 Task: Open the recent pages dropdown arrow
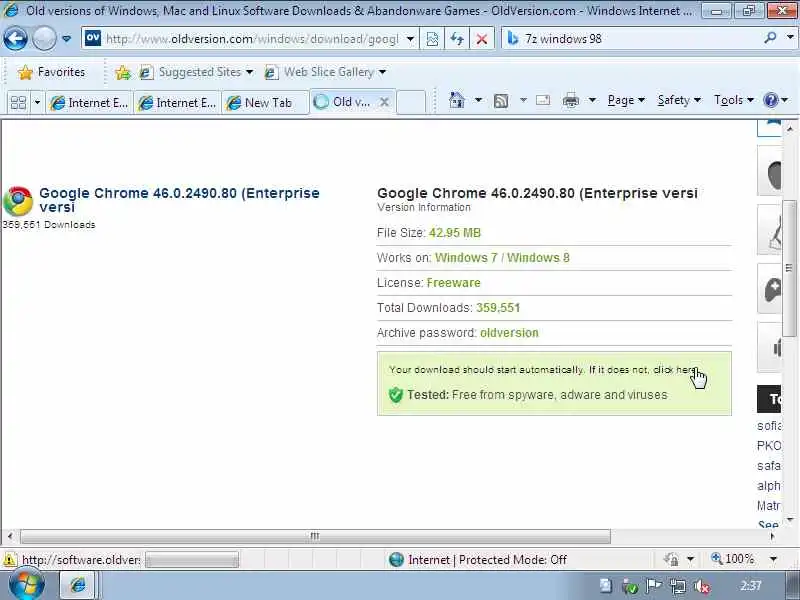(66, 39)
